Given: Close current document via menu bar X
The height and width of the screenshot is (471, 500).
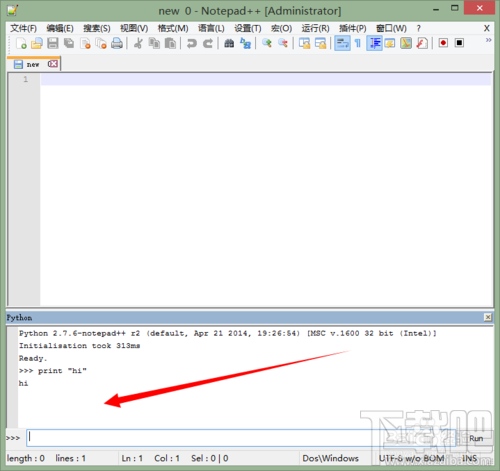Looking at the screenshot, I should [487, 28].
